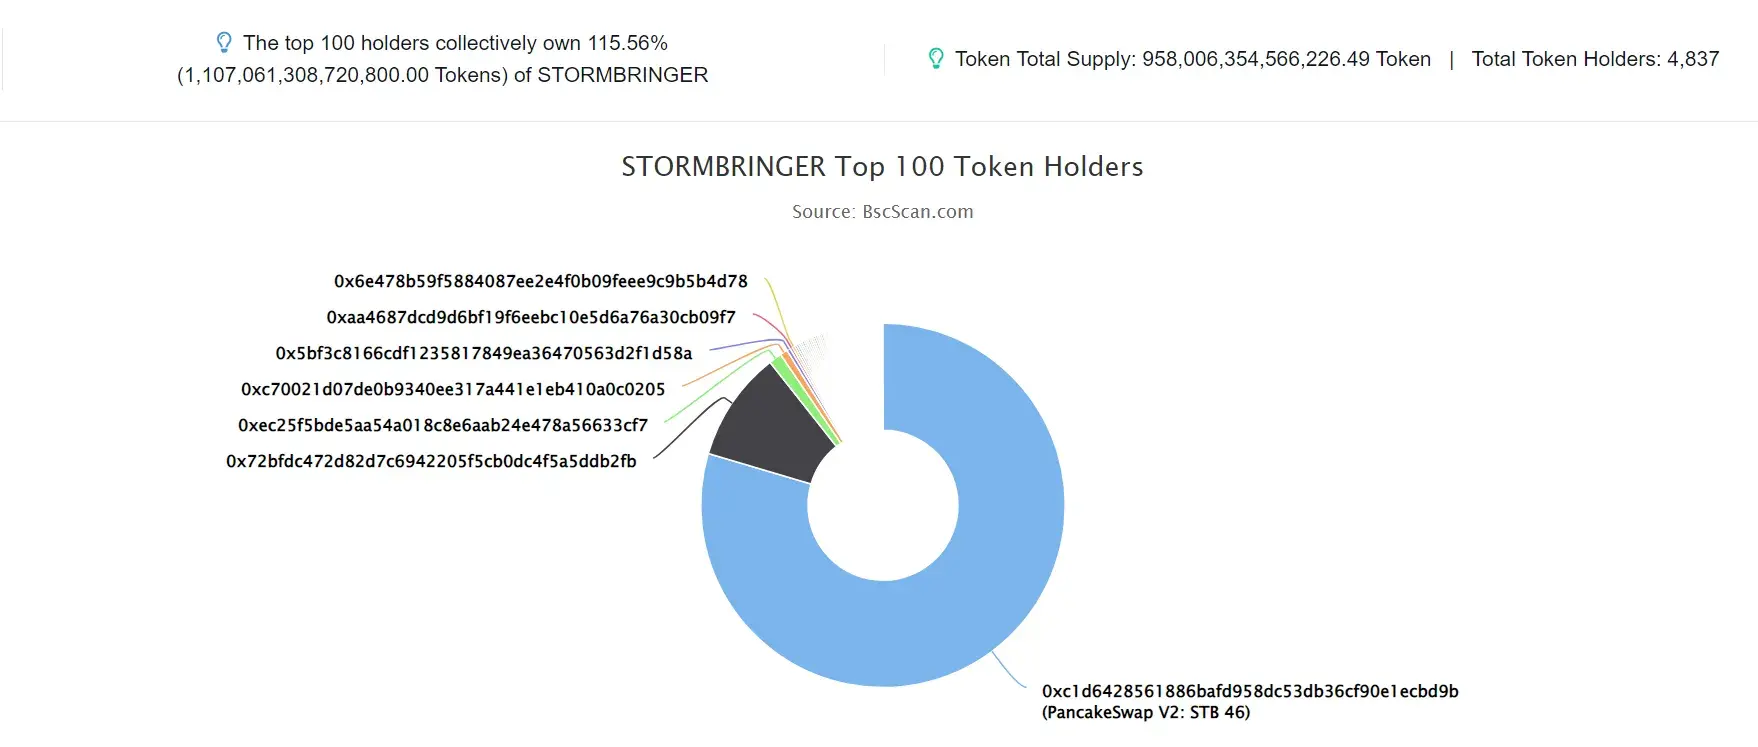The width and height of the screenshot is (1758, 747).
Task: Click address label 0x72bfdc472d82d7c6942205f5cb0dc4f5a5ddb2fb
Action: pos(431,461)
